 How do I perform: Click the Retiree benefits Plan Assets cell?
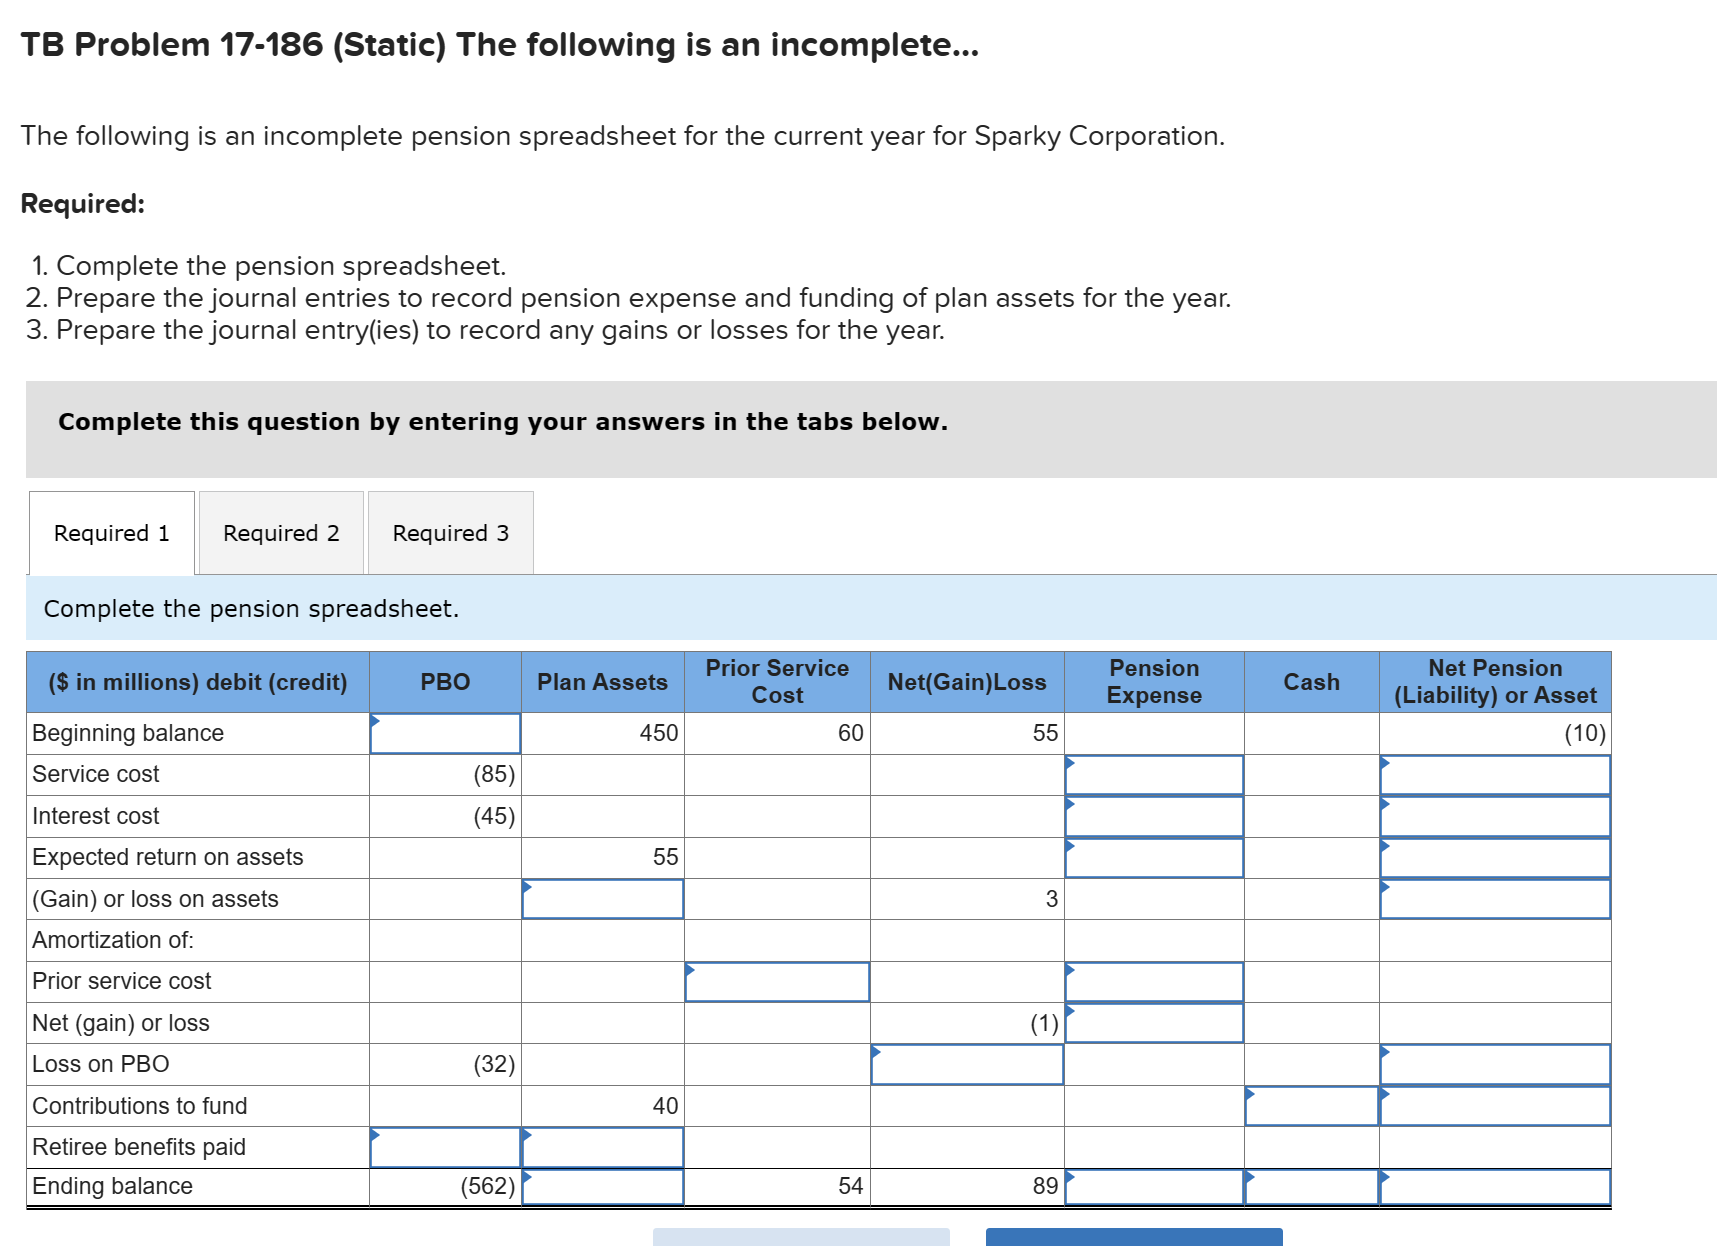[602, 1147]
